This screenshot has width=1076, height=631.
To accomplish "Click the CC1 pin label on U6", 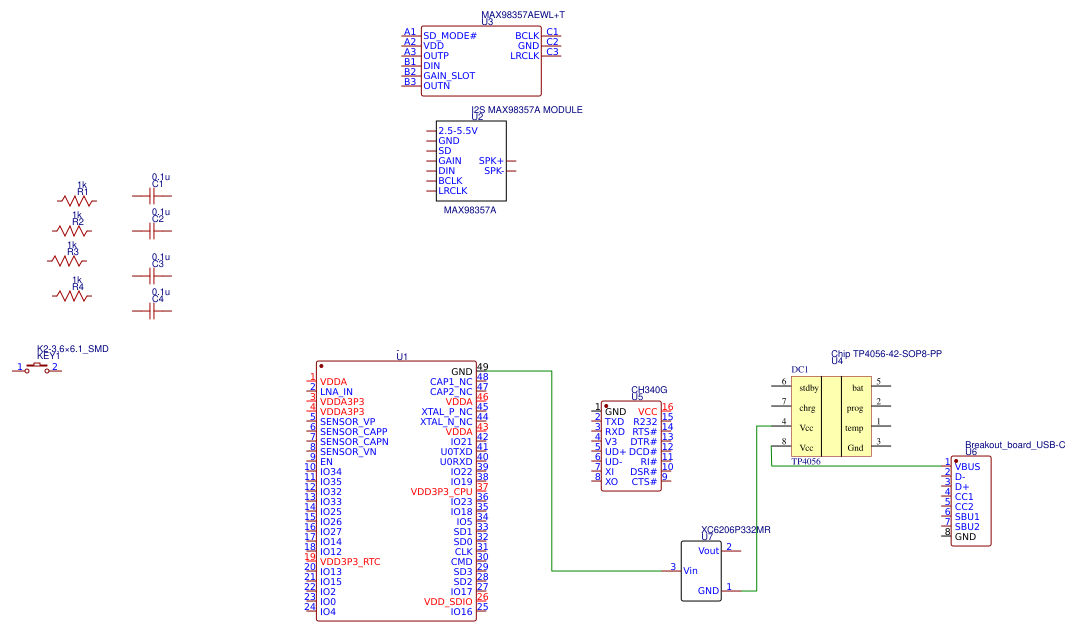I will click(964, 497).
